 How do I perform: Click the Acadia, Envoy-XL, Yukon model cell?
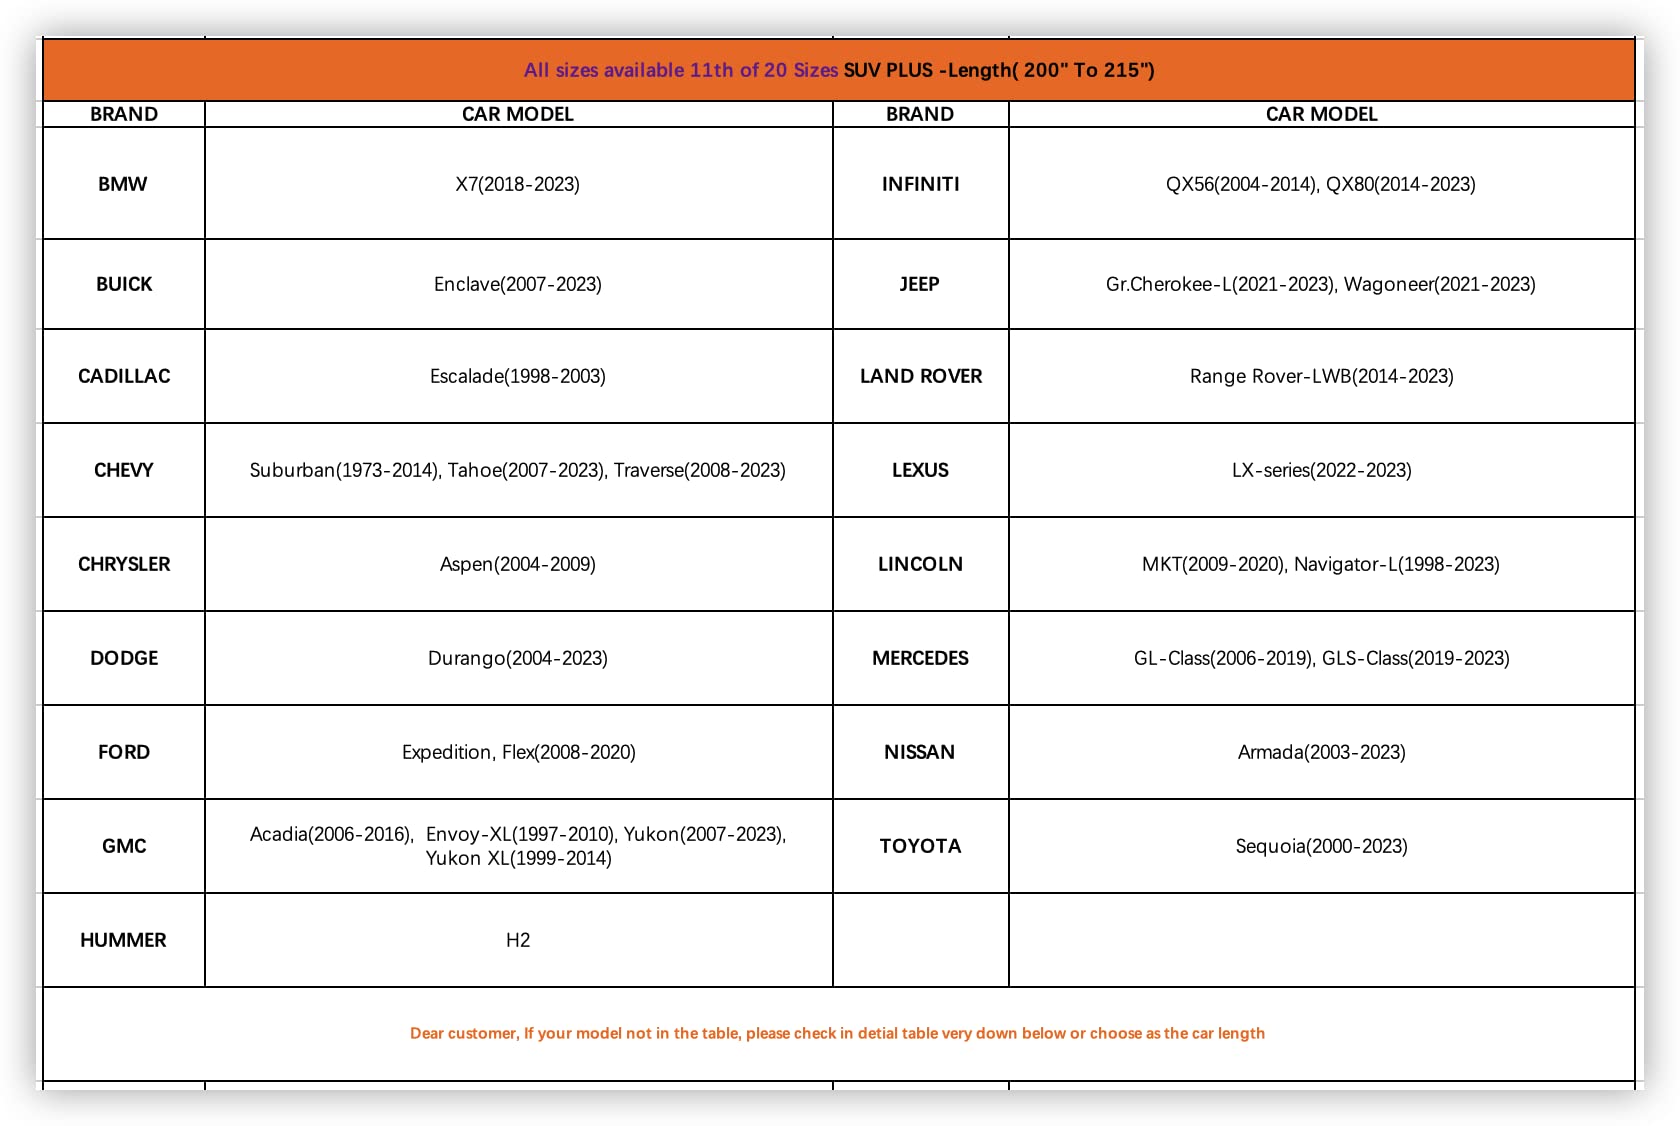(x=518, y=846)
